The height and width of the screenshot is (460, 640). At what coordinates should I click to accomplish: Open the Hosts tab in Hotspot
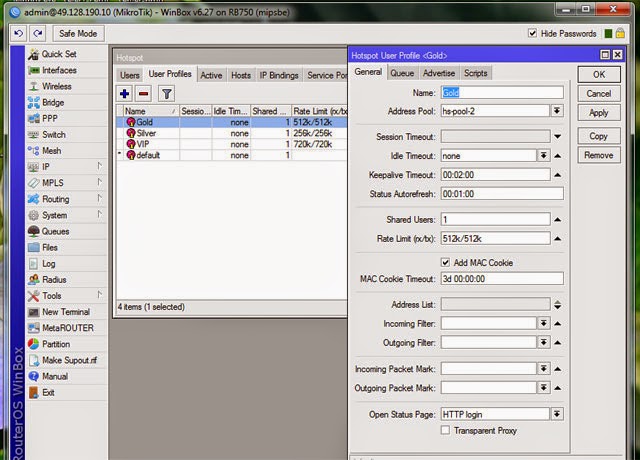pyautogui.click(x=241, y=75)
